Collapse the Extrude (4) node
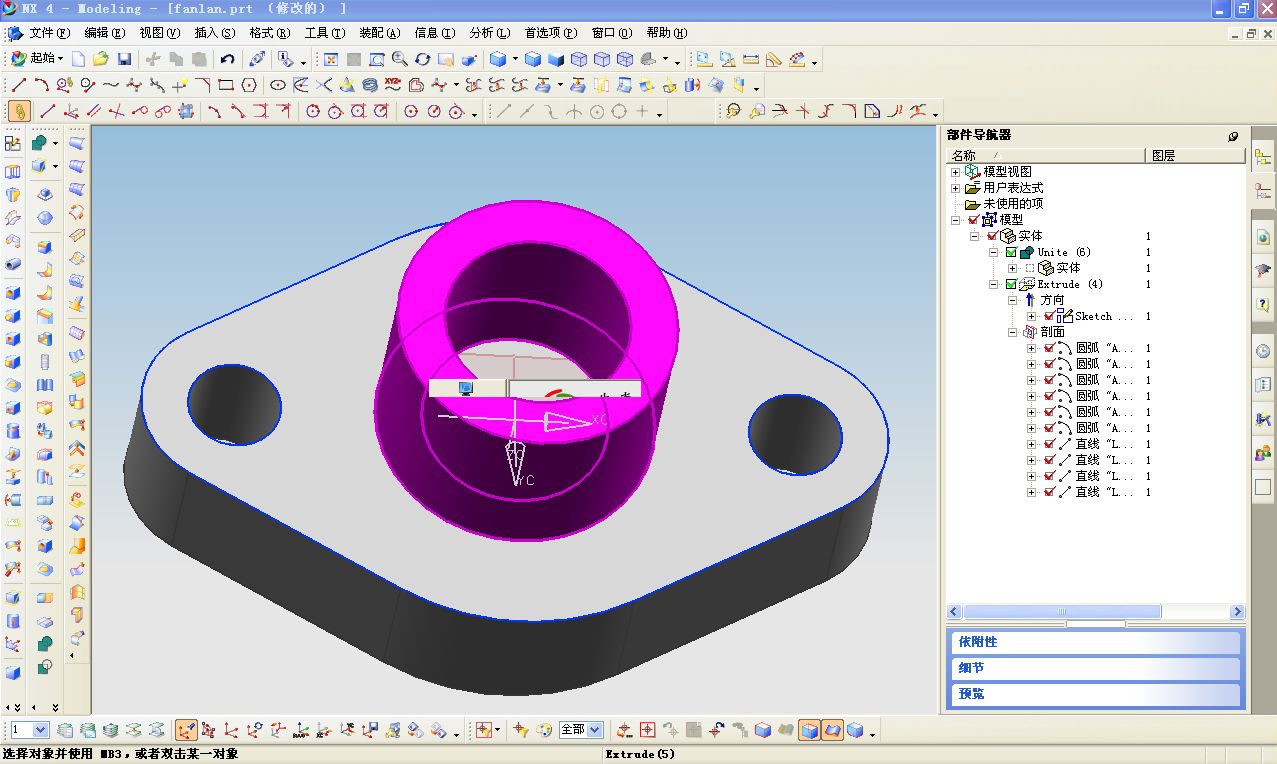1277x764 pixels. tap(994, 284)
